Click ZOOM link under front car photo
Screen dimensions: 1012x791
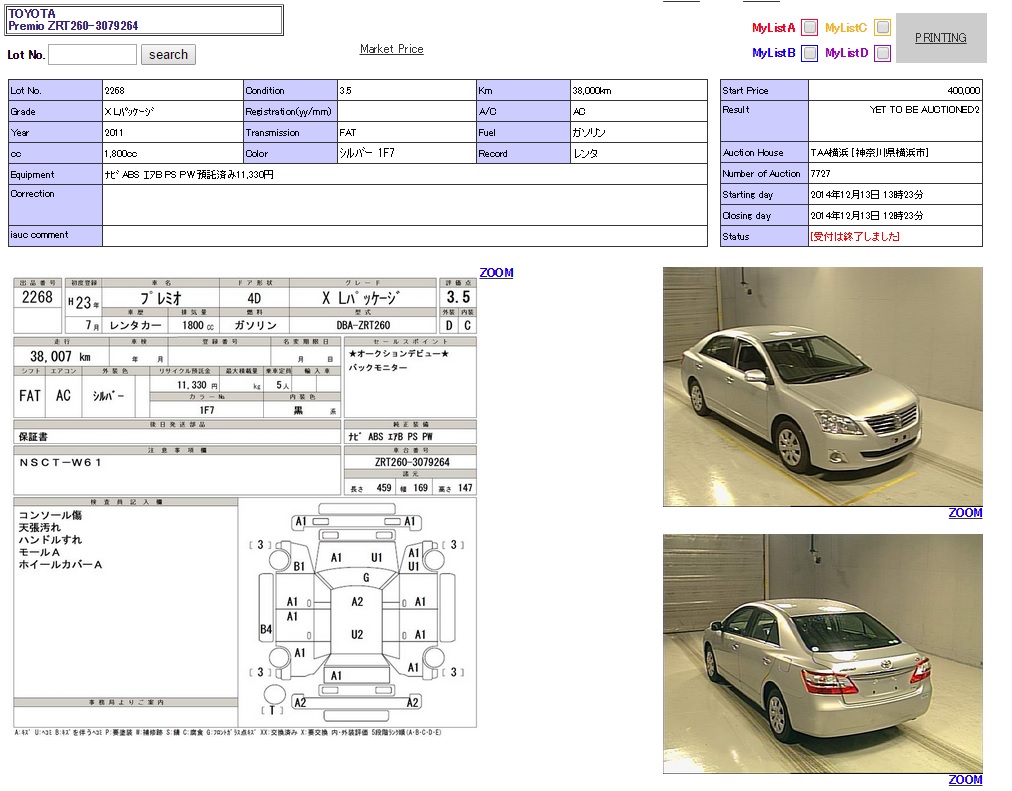click(x=965, y=513)
